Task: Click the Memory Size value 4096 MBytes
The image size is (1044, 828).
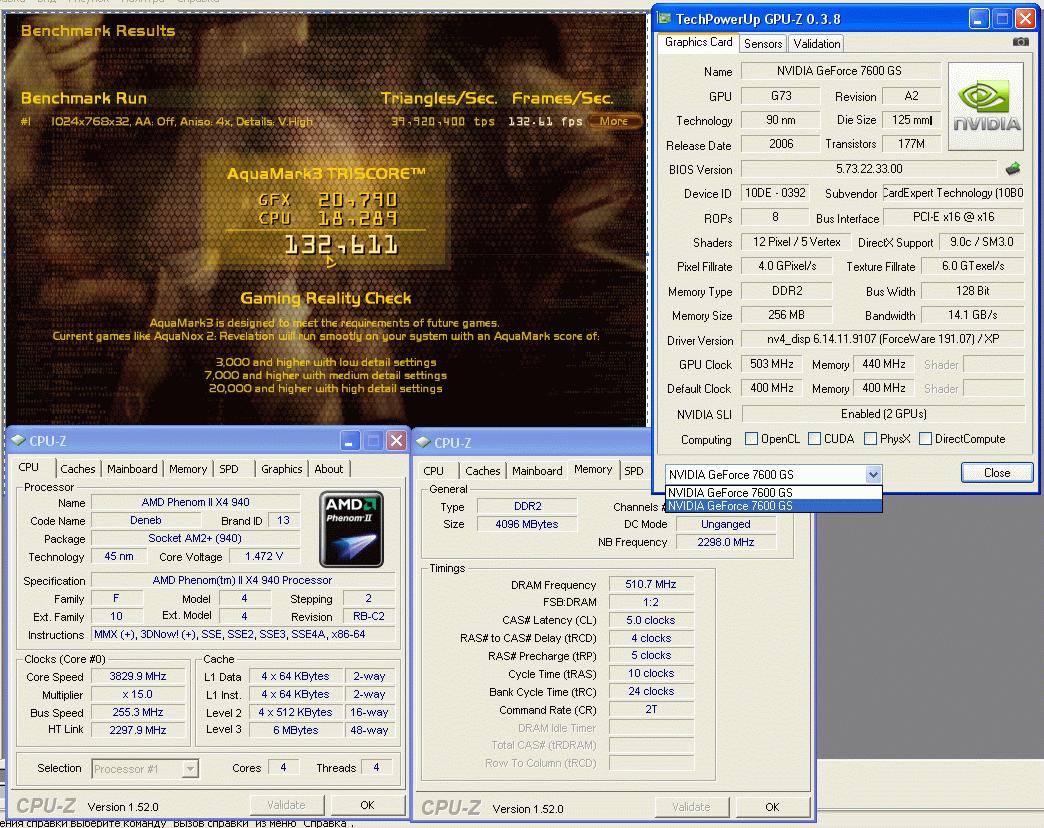Action: pos(526,524)
